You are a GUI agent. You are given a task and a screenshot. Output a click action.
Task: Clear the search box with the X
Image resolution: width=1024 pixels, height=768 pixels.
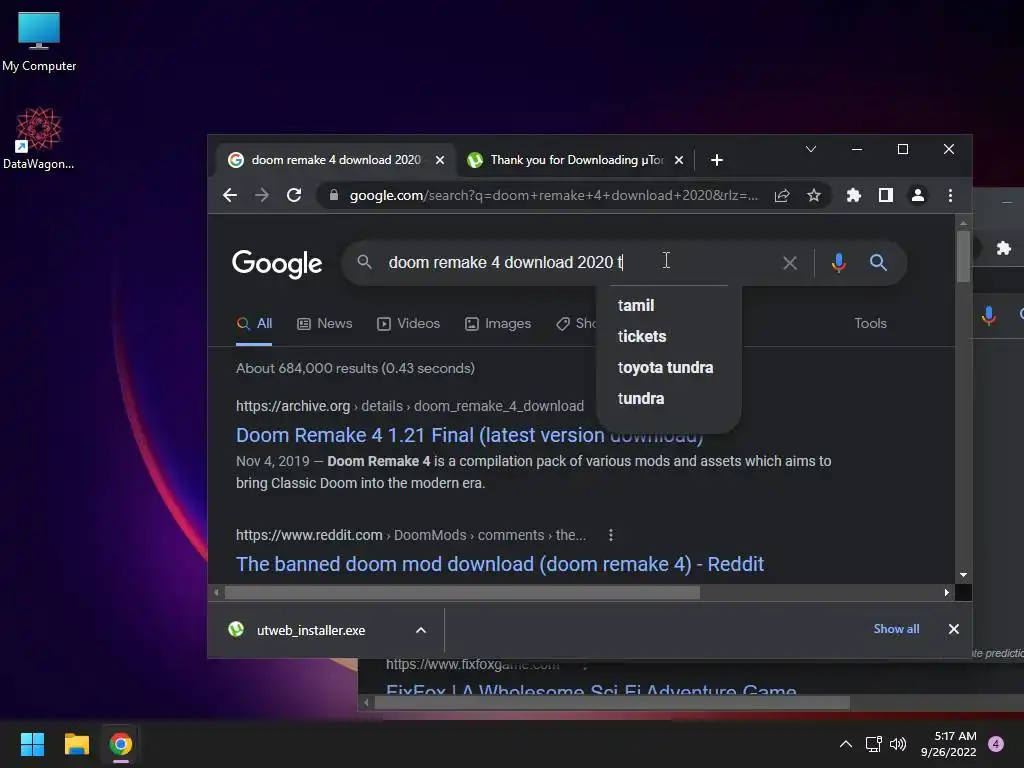(x=790, y=263)
